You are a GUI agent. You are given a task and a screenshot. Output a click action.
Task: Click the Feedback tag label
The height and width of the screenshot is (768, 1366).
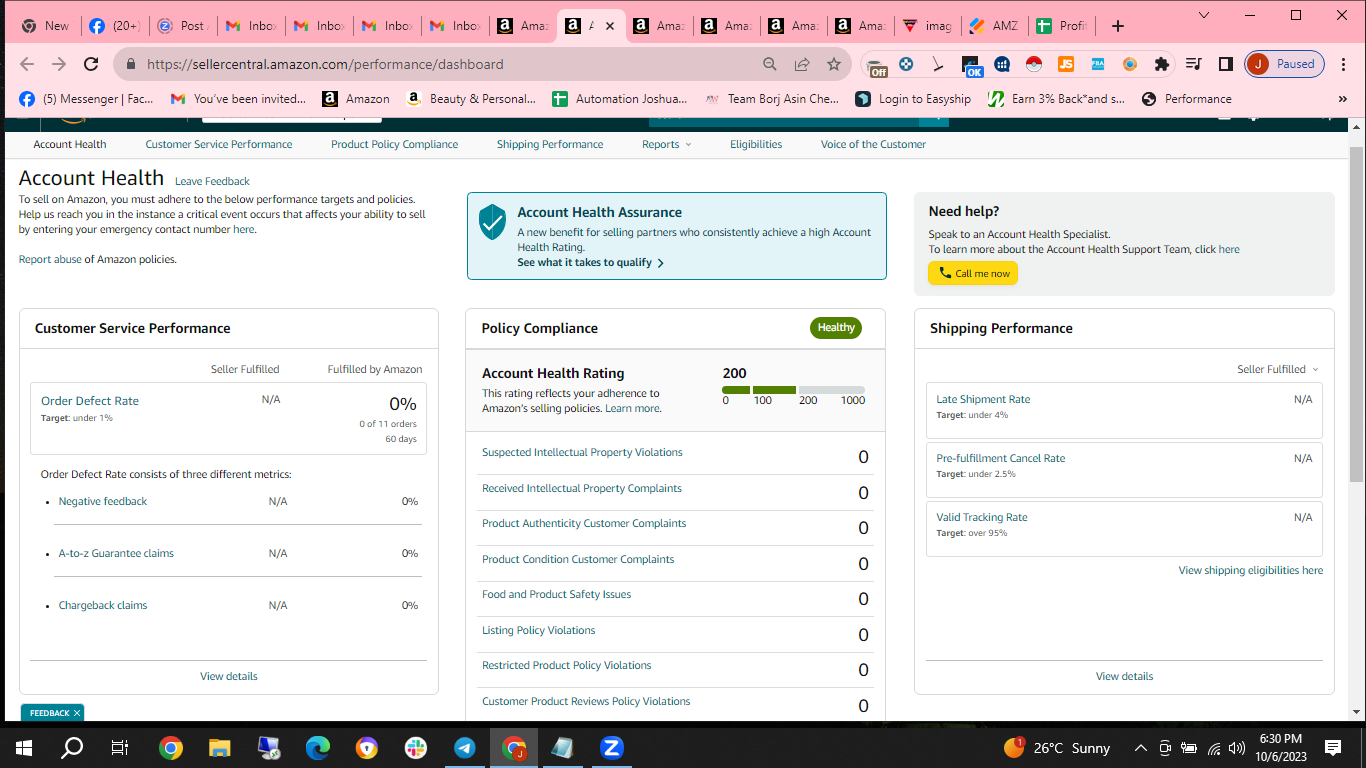(49, 713)
